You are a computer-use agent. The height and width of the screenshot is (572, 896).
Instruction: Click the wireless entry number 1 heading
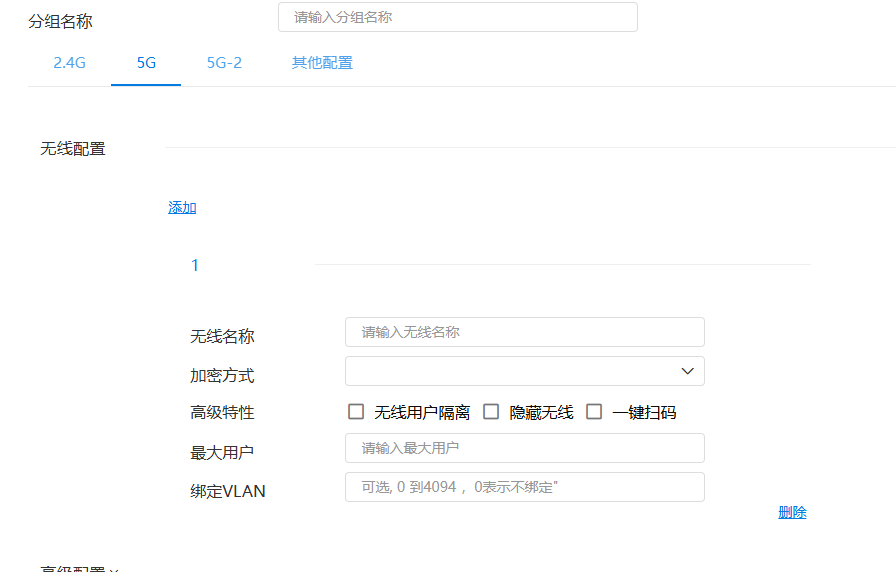[x=195, y=265]
